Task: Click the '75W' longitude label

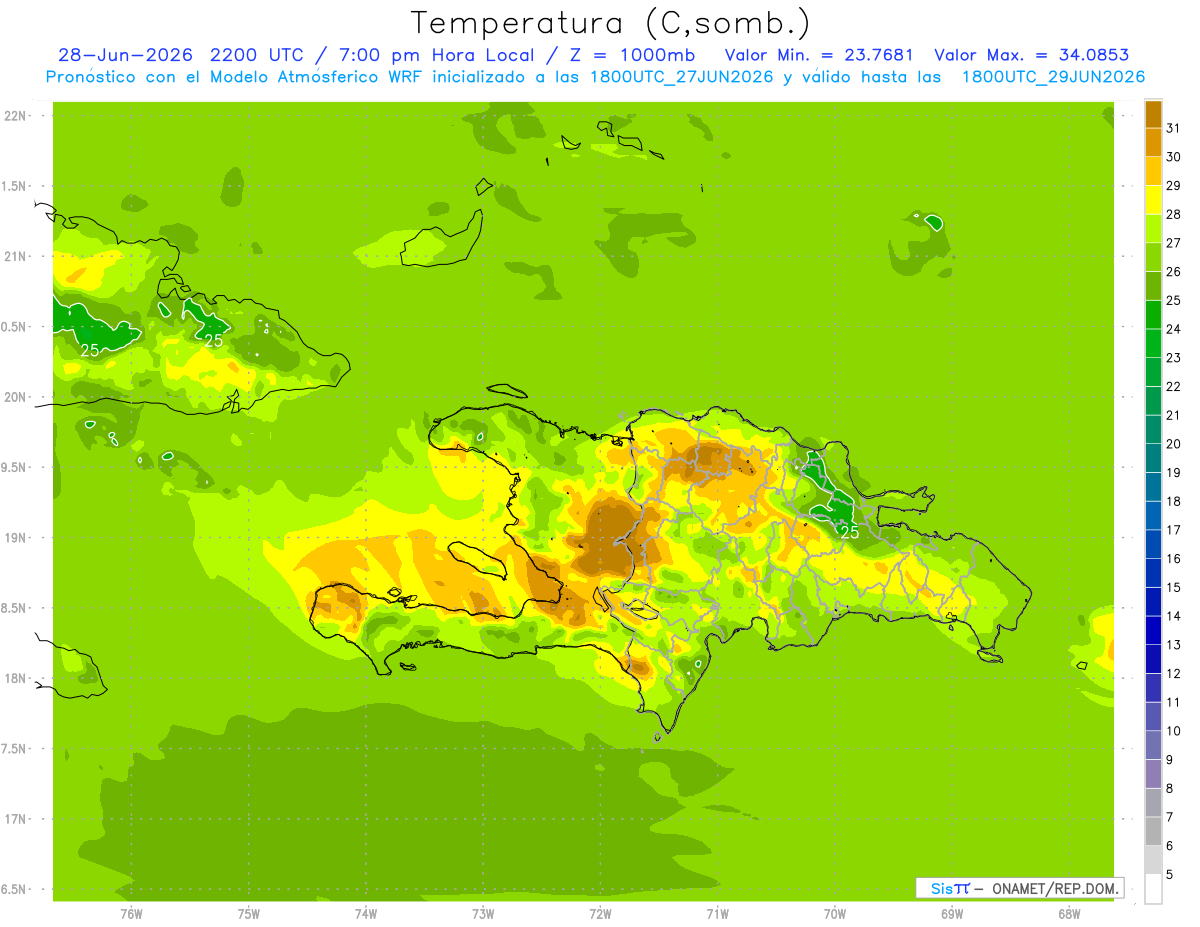Action: tap(248, 913)
